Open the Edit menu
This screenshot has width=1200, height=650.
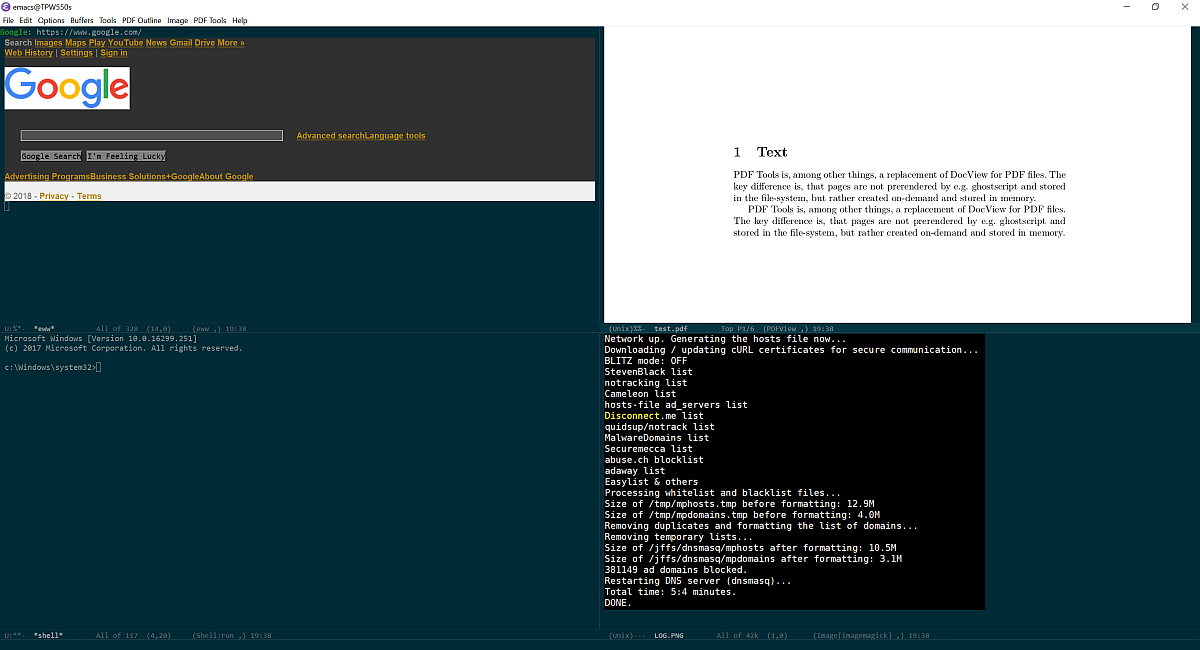point(25,20)
